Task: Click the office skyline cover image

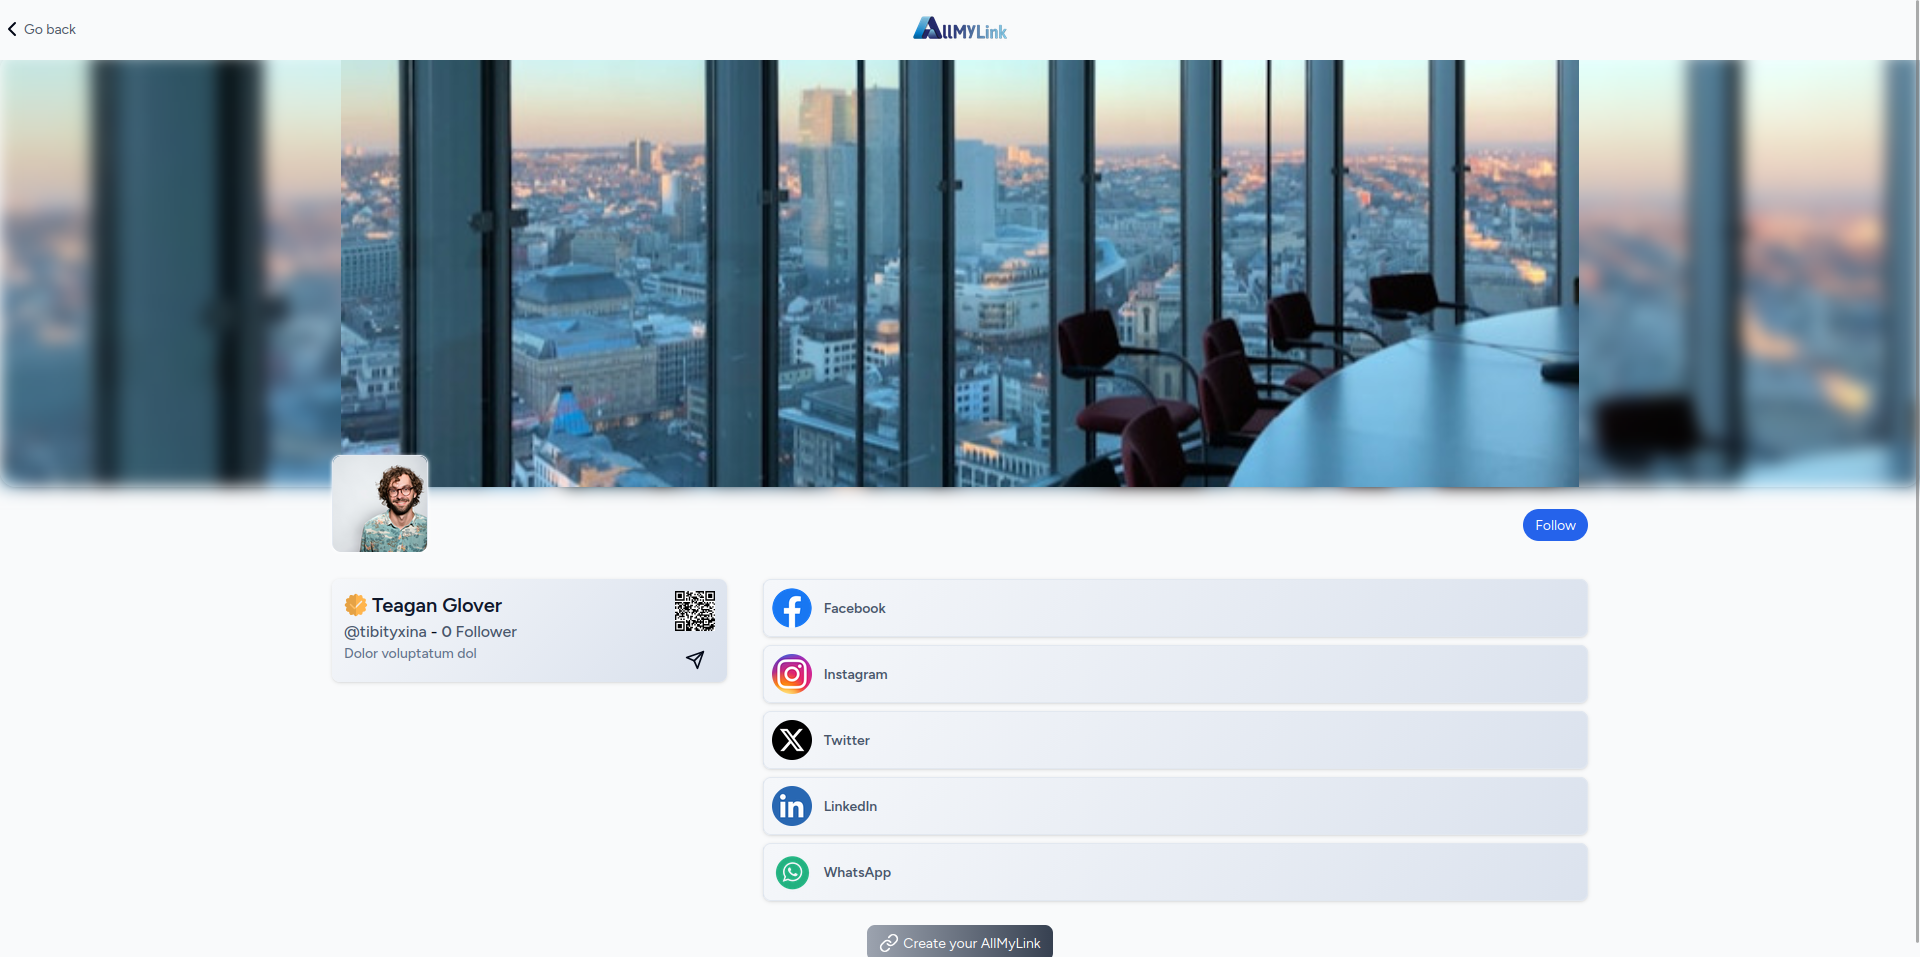Action: [959, 270]
